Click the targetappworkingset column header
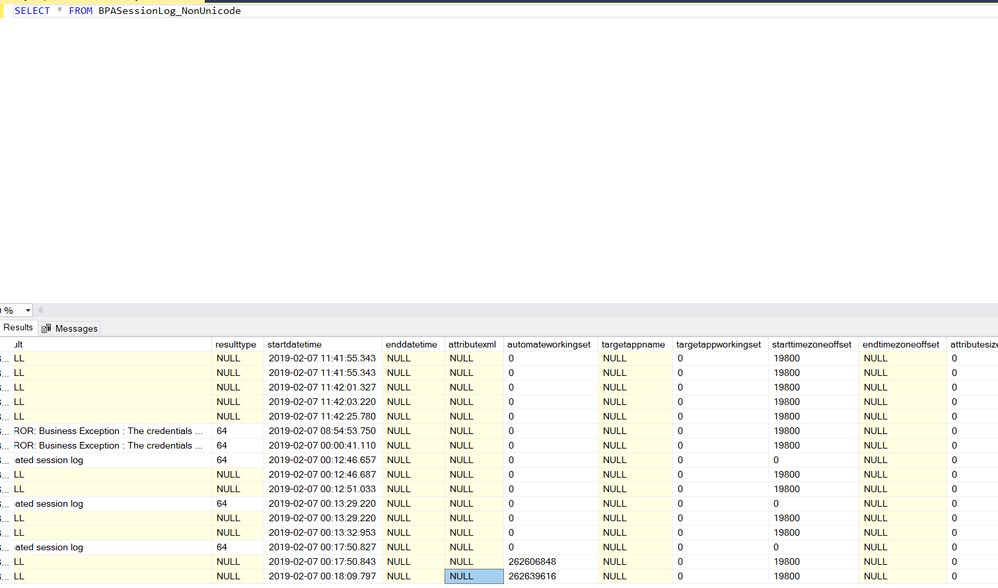The image size is (998, 588). pos(718,344)
